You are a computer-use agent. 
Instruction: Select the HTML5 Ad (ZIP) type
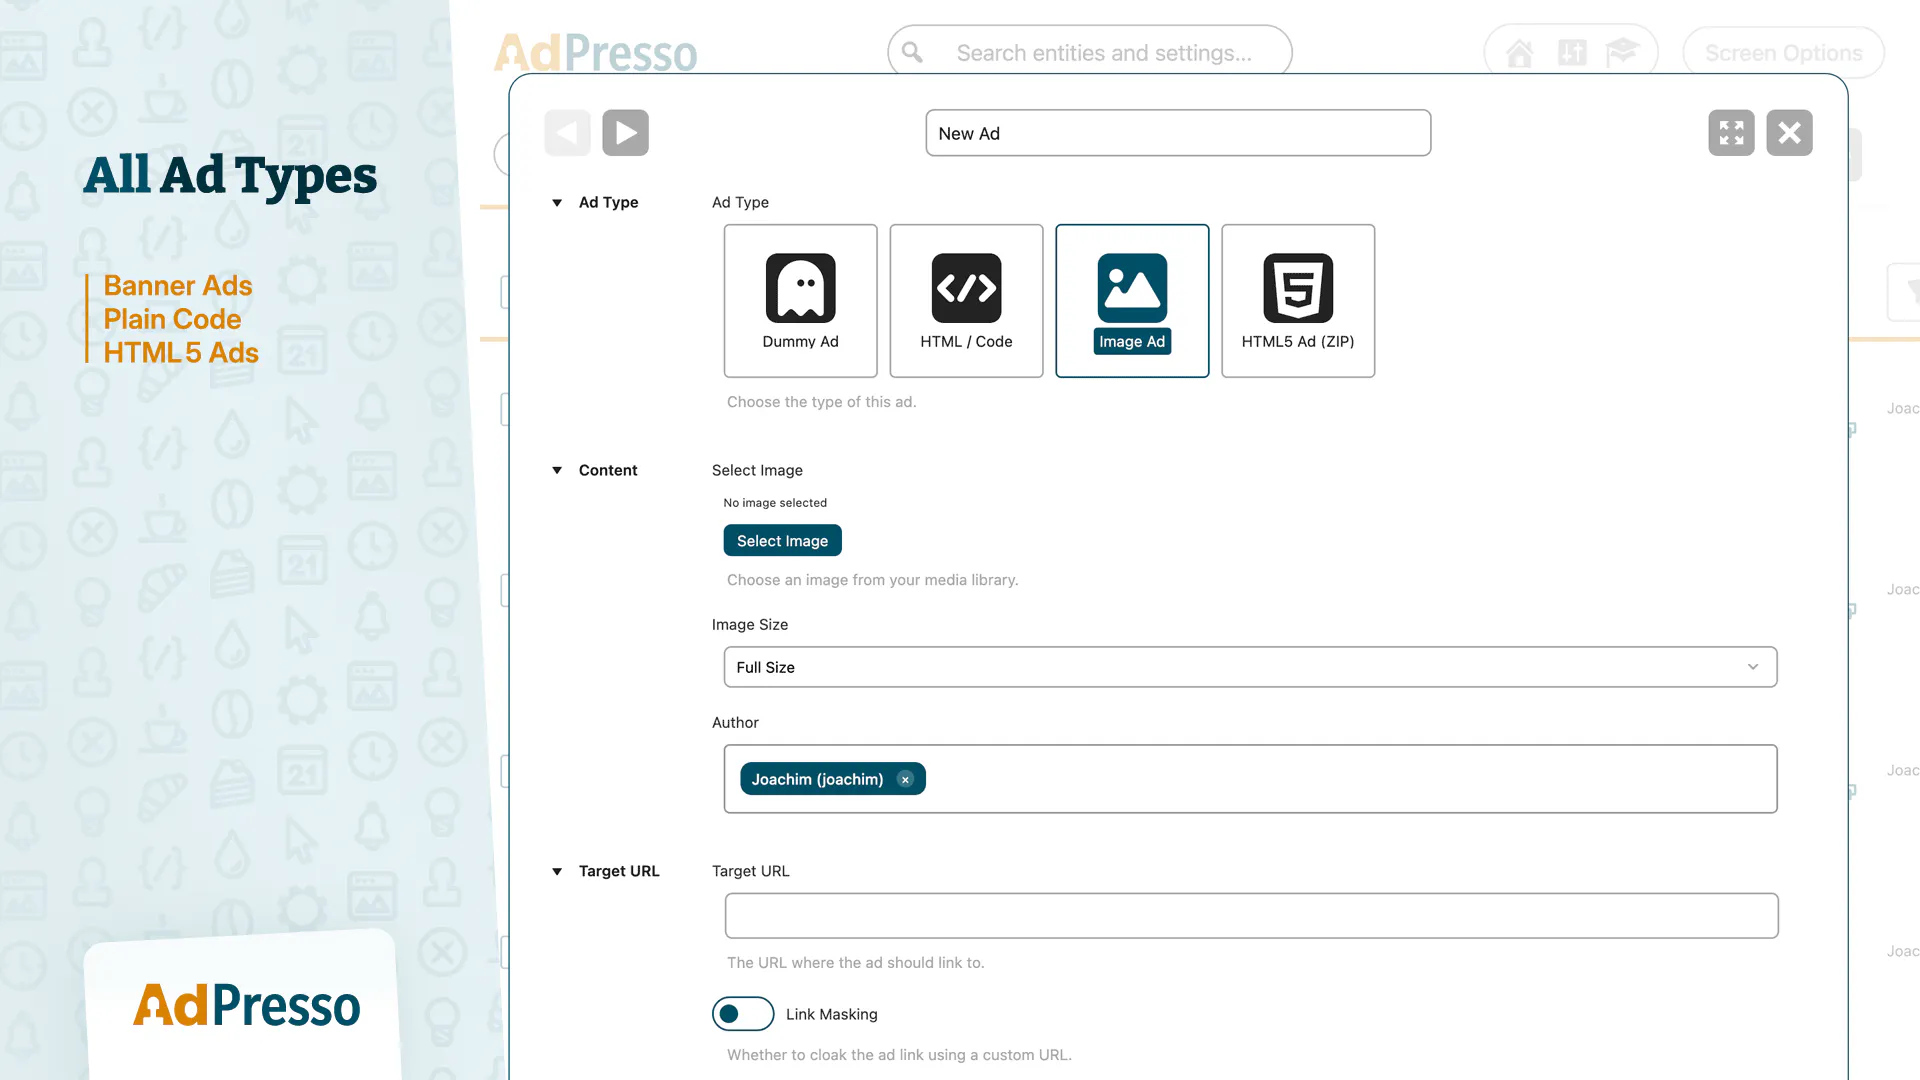1298,300
